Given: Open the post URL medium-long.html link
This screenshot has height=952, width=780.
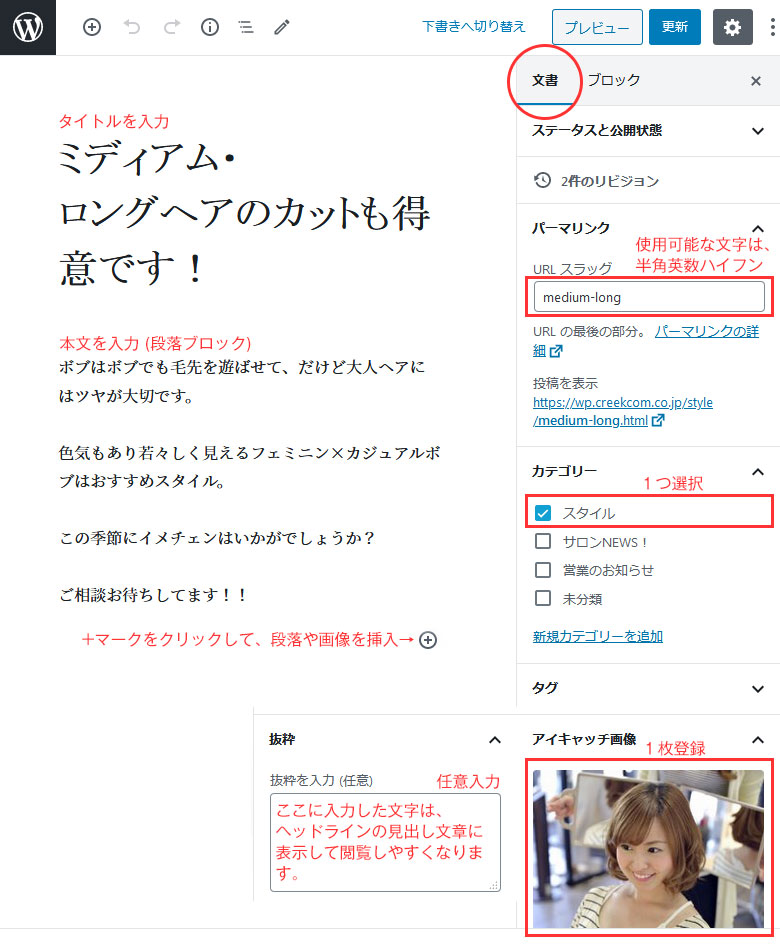Looking at the screenshot, I should (x=623, y=411).
